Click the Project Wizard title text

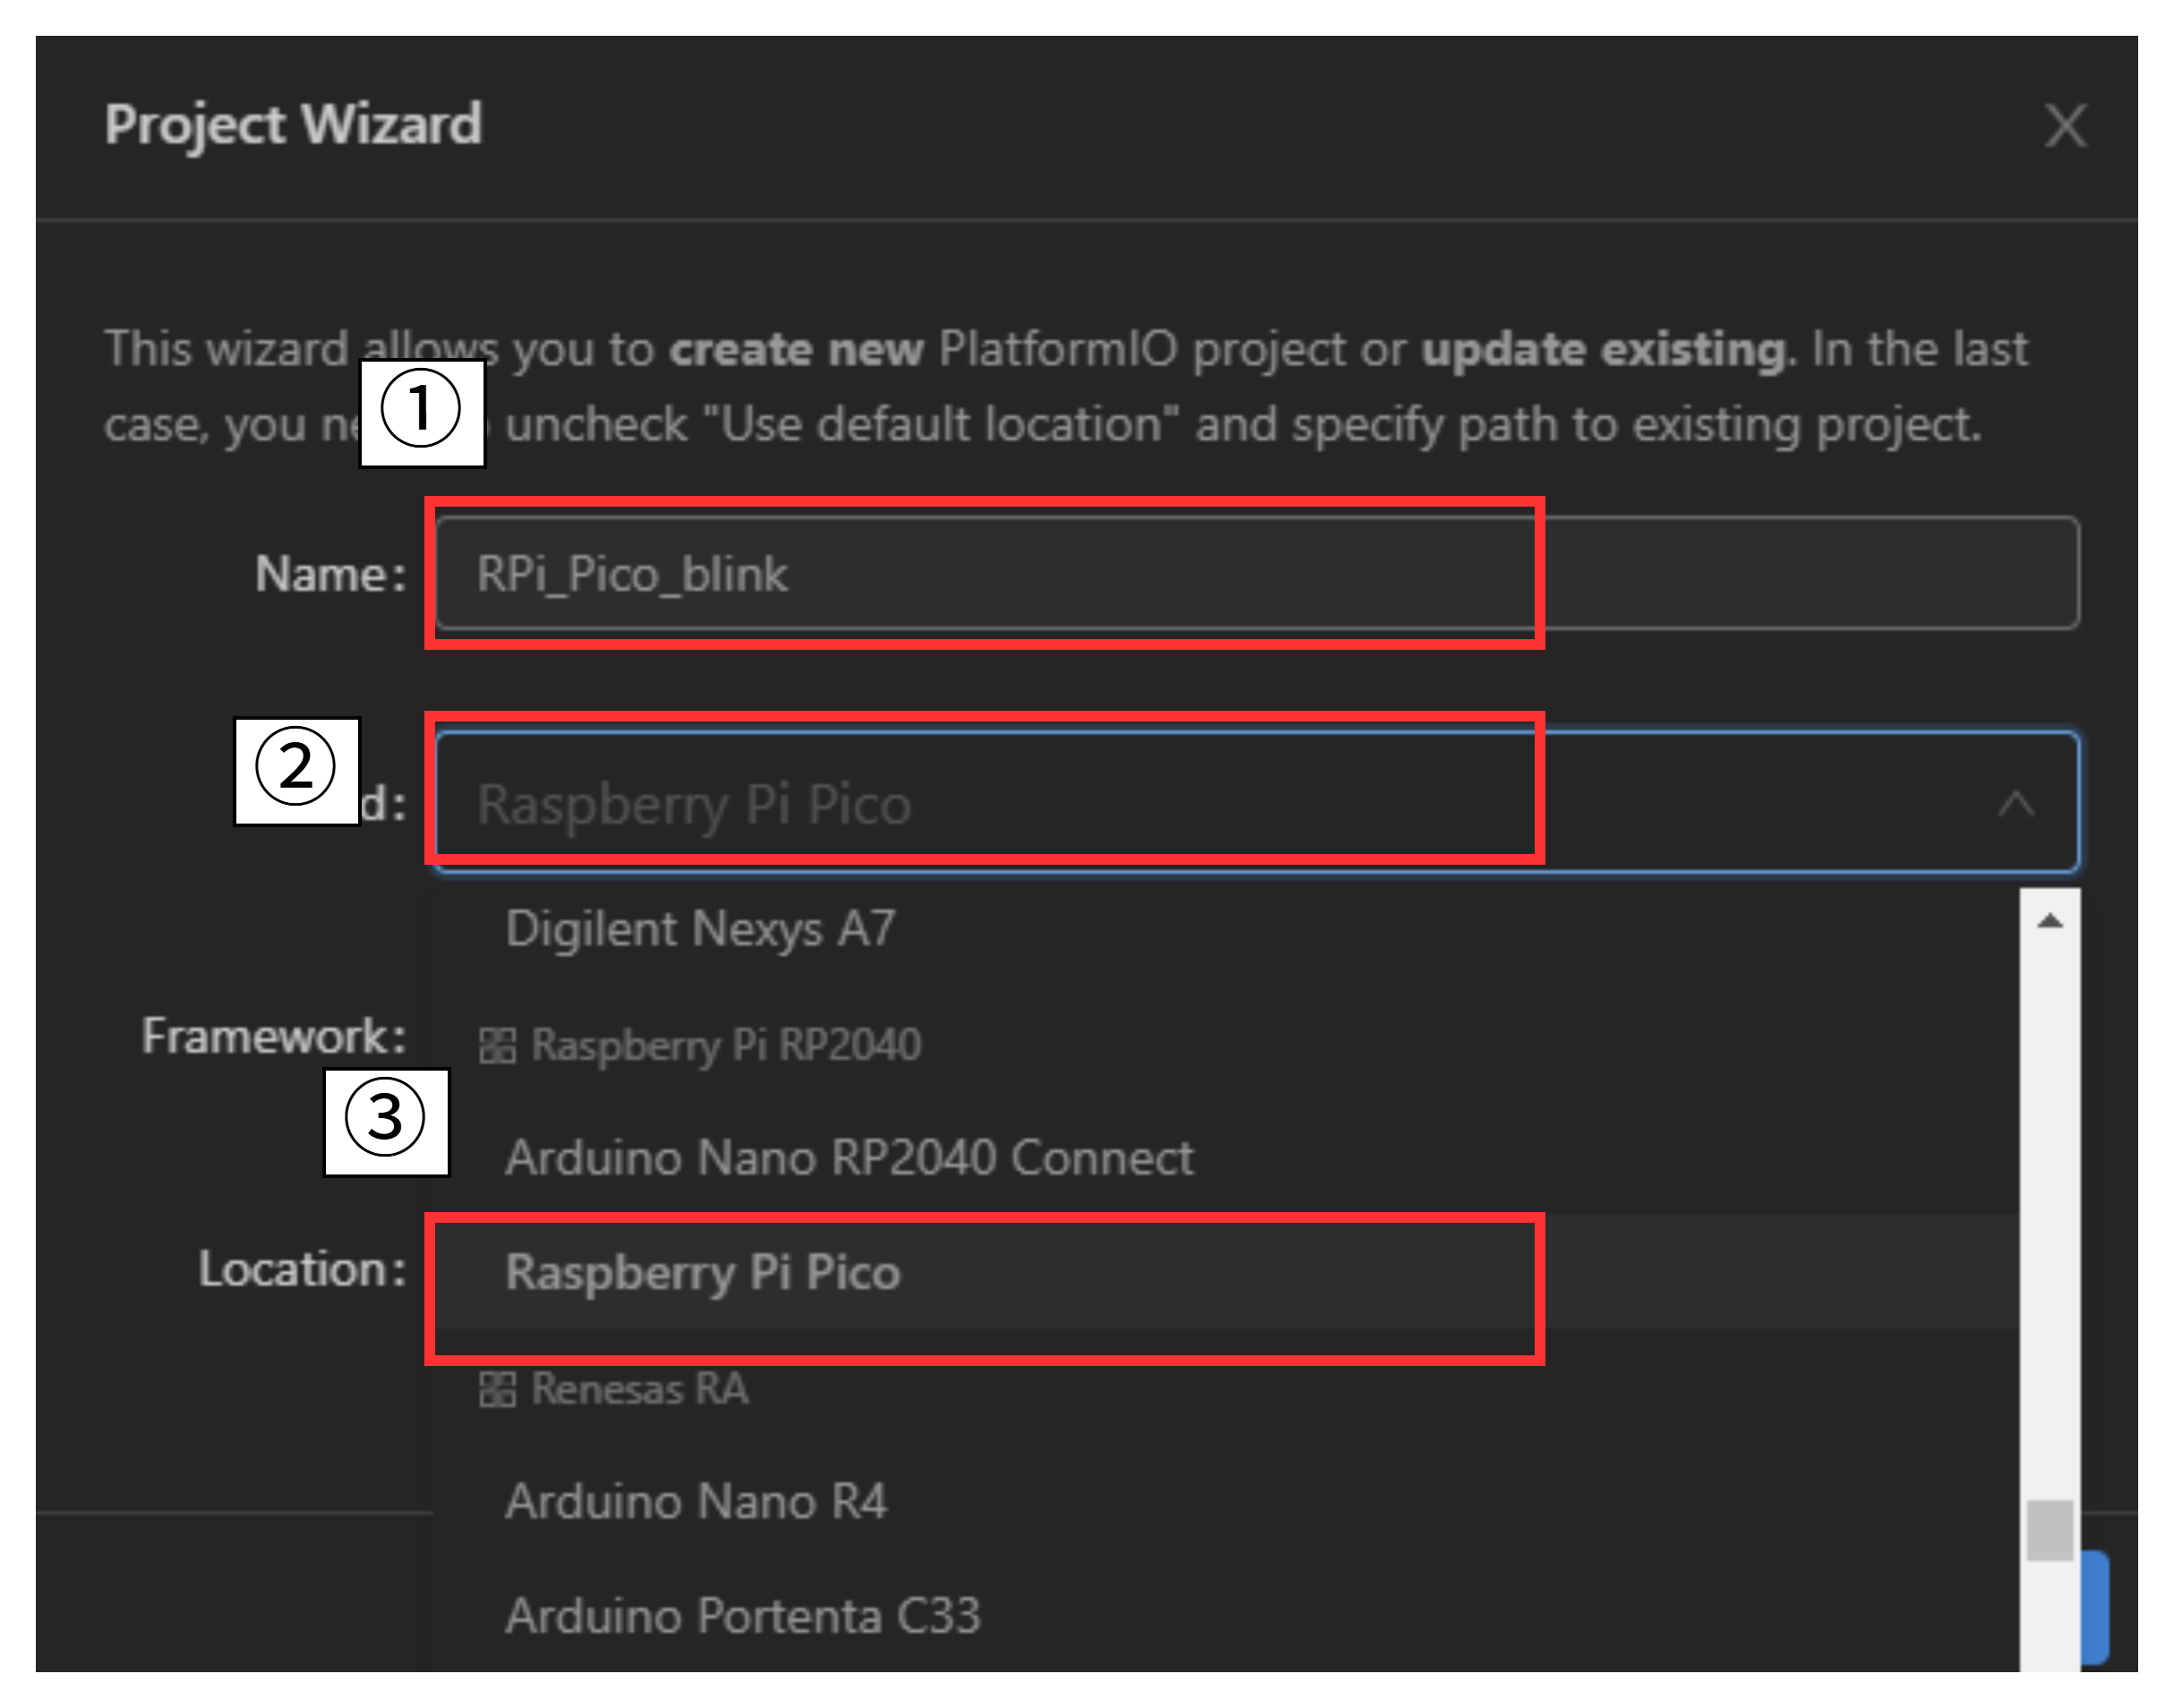click(293, 124)
